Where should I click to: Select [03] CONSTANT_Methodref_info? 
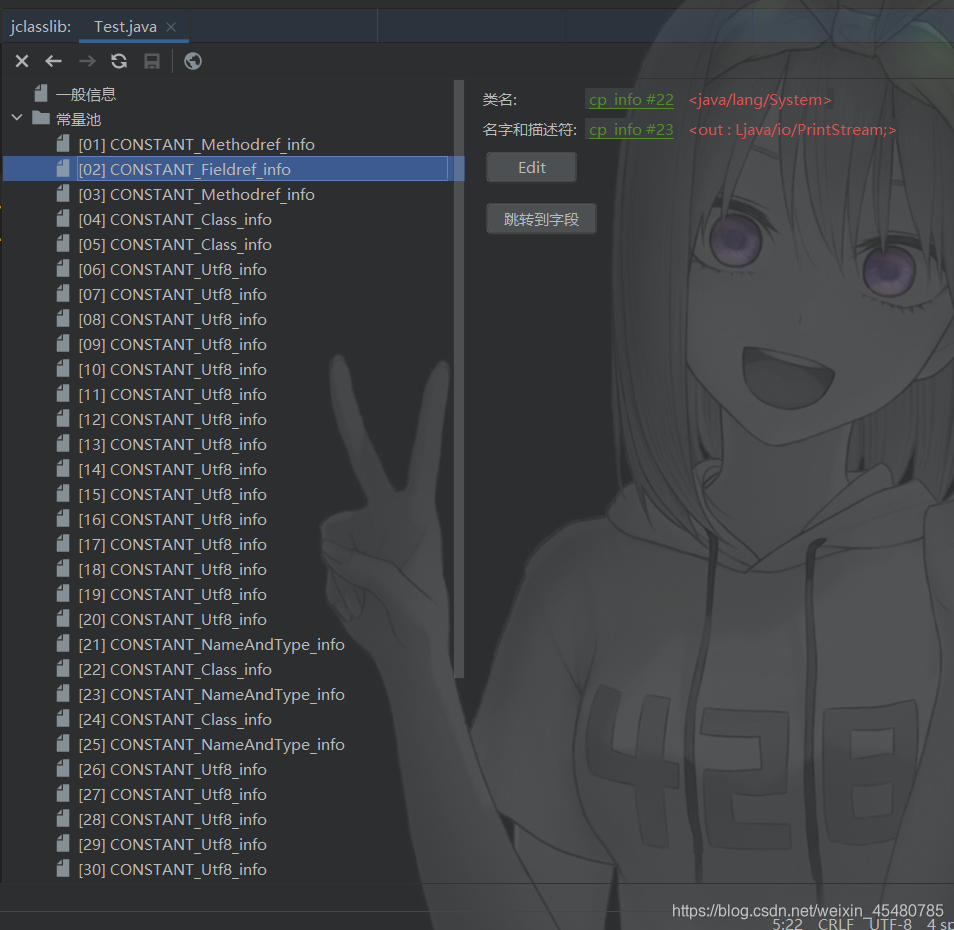197,195
